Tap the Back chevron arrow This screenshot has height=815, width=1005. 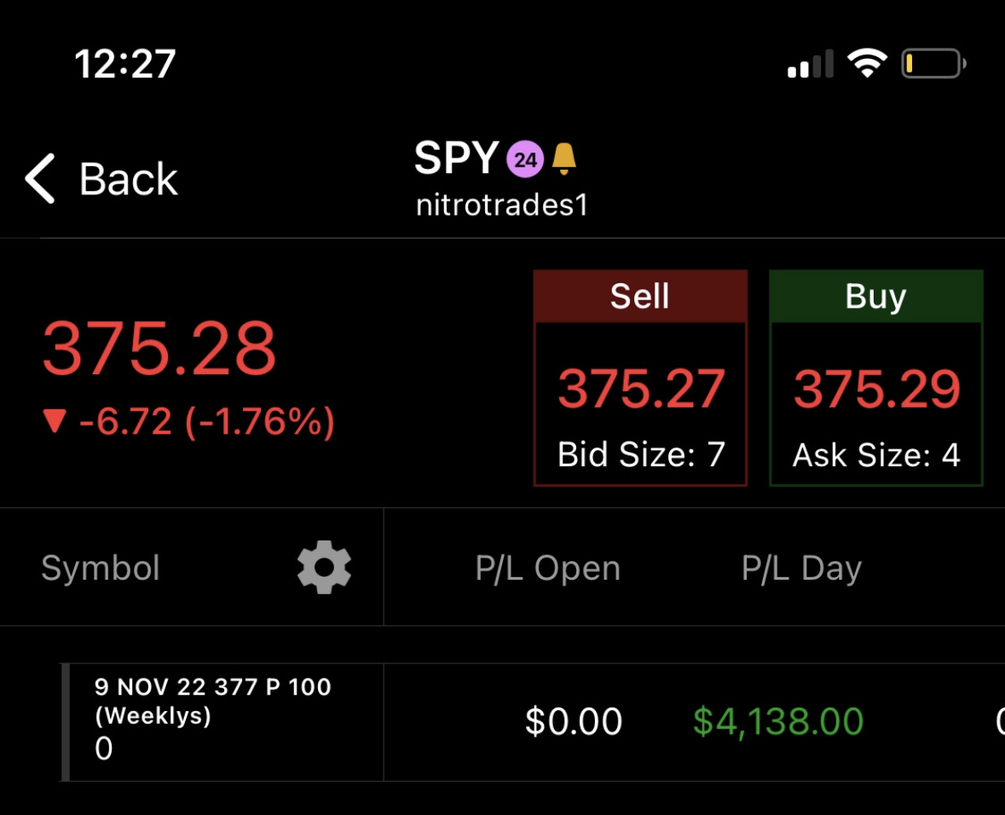pos(40,180)
